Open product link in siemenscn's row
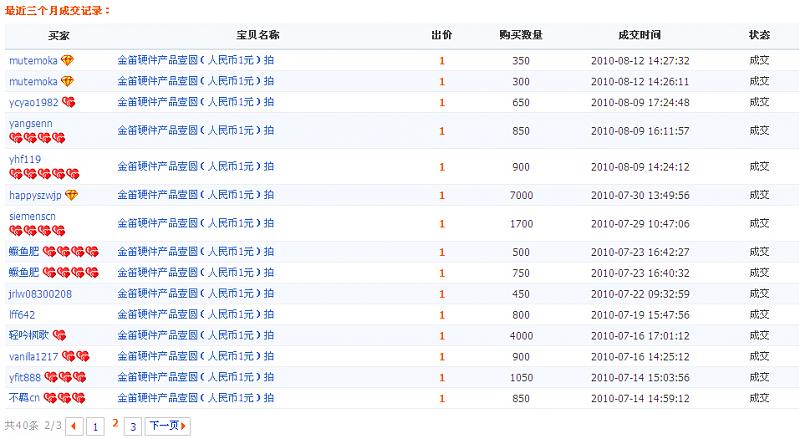Screen dimensions: 800x439 pos(196,224)
